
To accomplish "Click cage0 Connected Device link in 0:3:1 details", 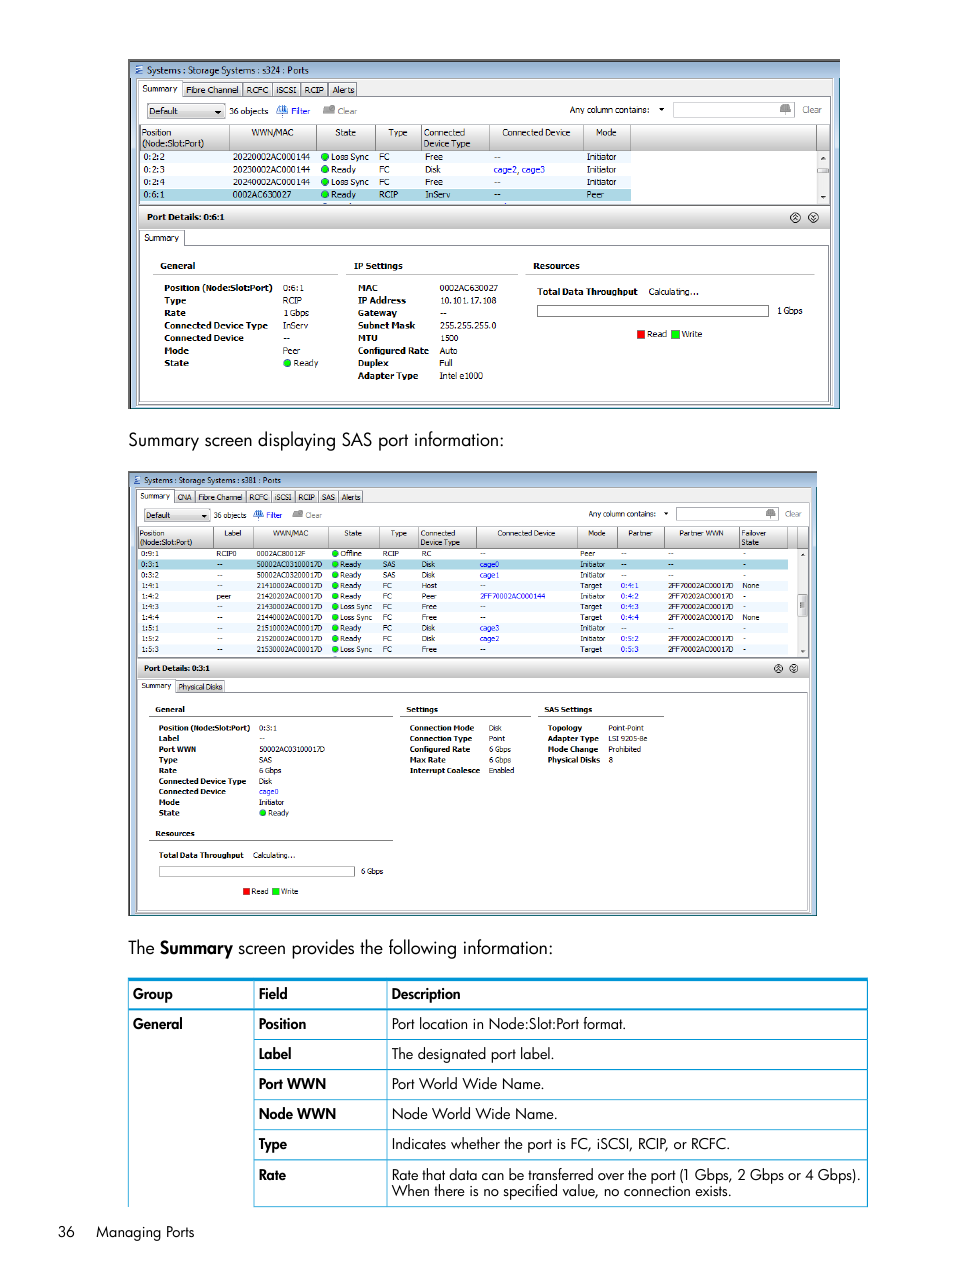I will [x=269, y=792].
